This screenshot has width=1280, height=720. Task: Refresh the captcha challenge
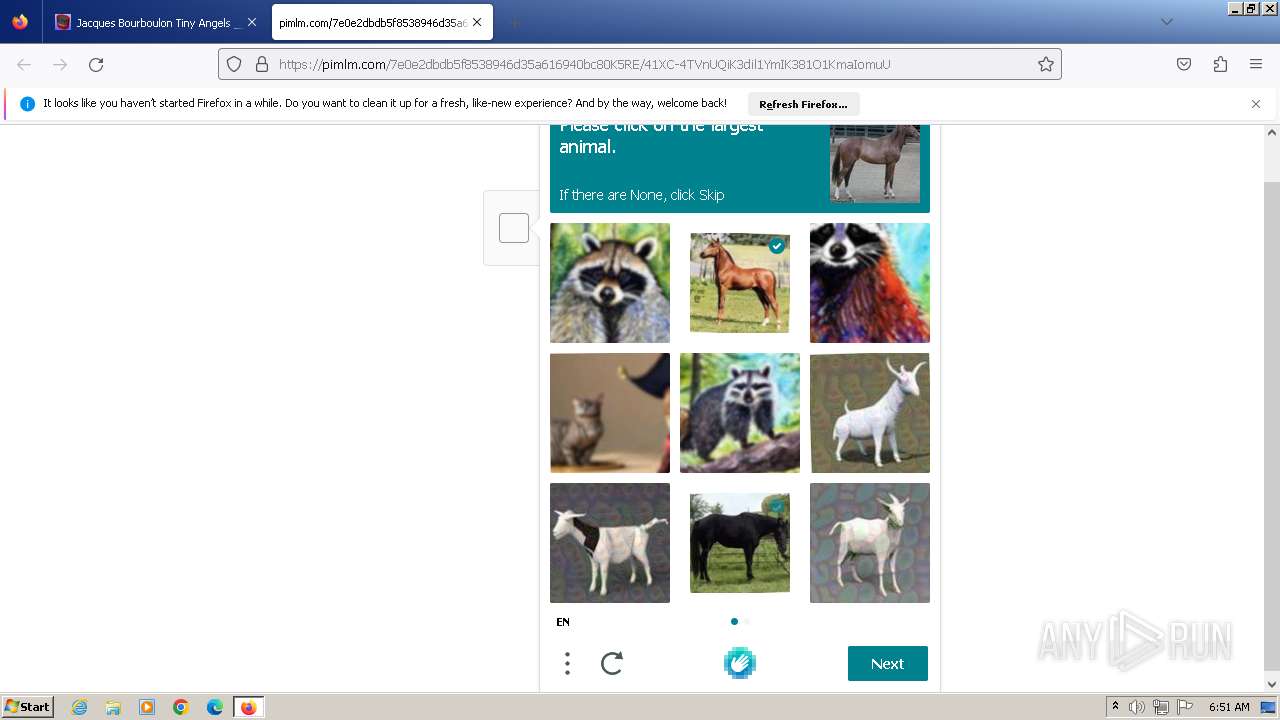pos(612,663)
